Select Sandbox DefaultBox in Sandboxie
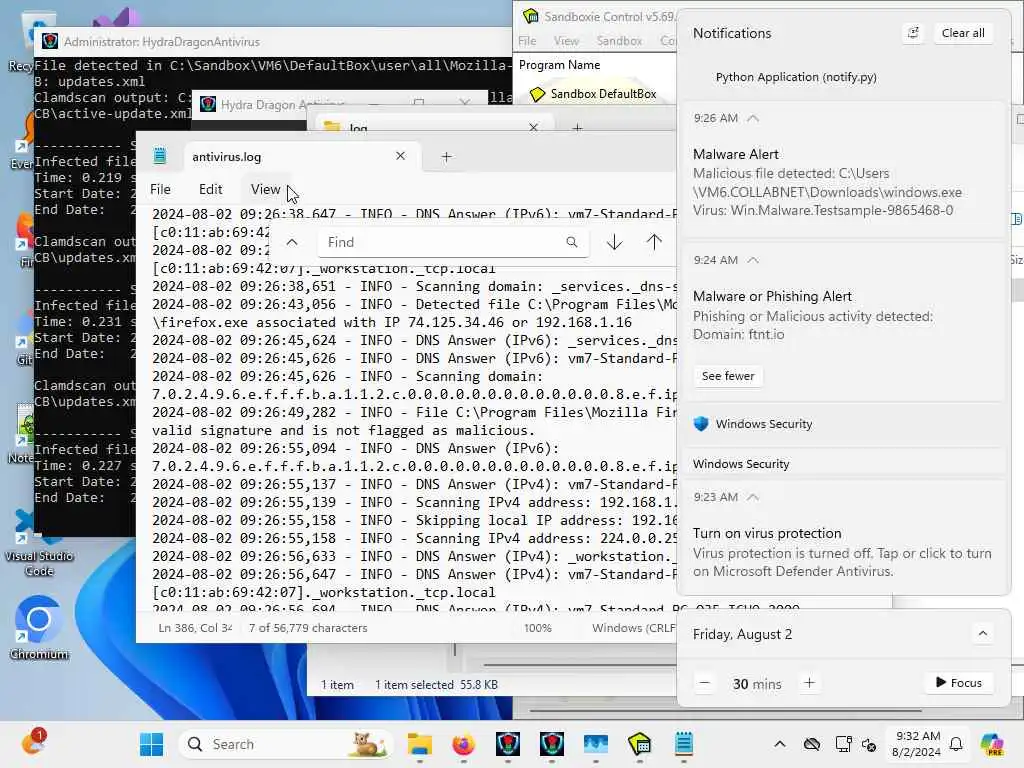This screenshot has height=768, width=1024. 603,94
